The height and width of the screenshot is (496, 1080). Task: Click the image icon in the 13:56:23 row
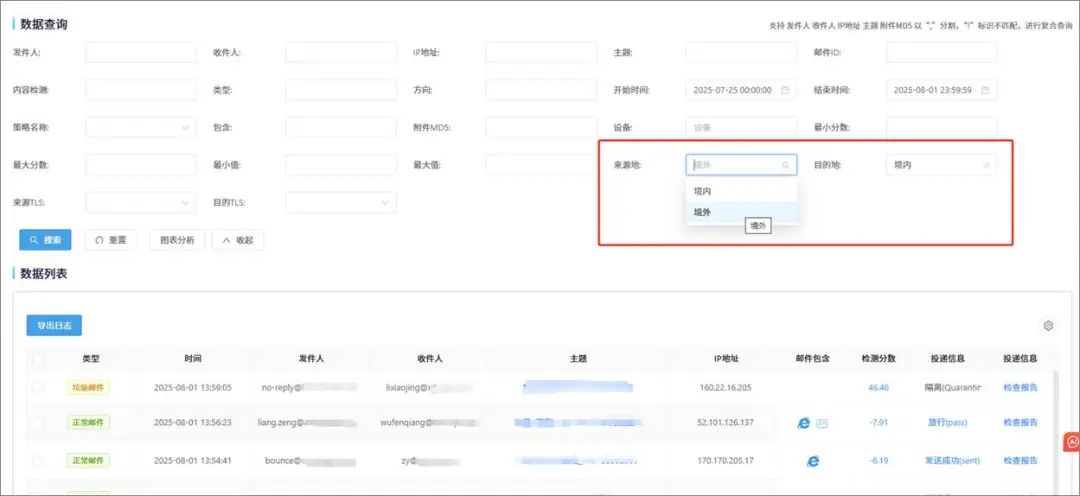822,423
